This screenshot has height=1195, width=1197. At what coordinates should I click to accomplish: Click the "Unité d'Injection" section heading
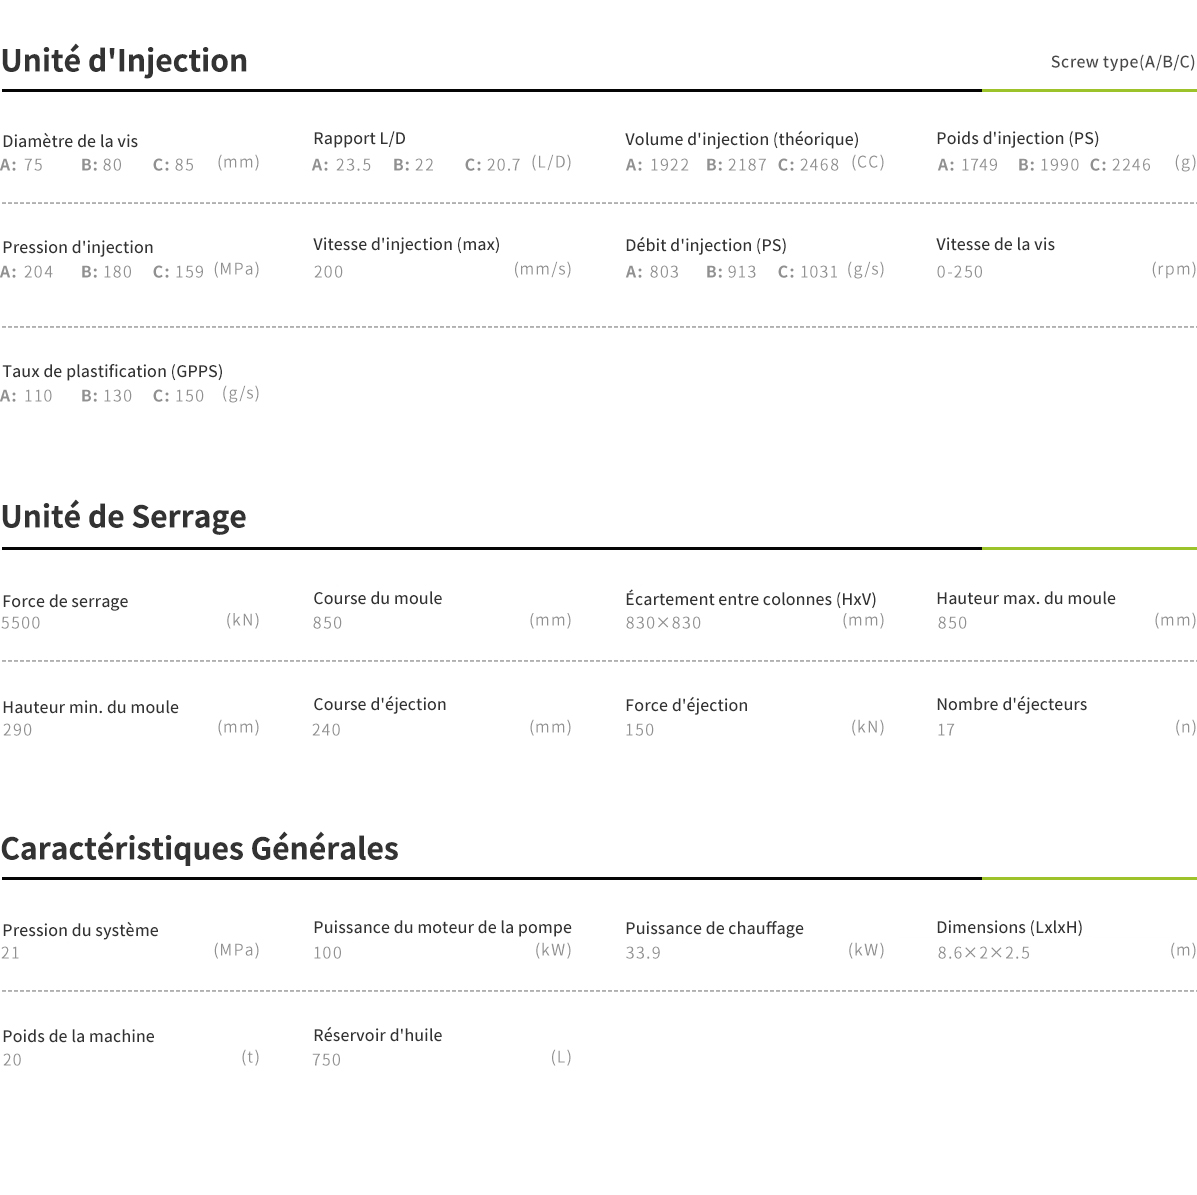click(x=125, y=61)
